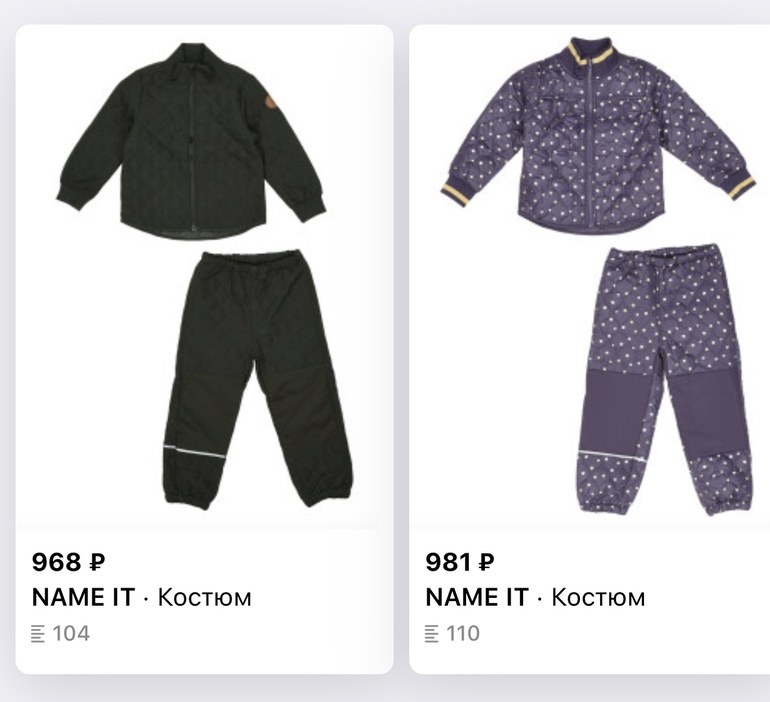Open the black suit product card
Screen dimensions: 770x702
[204, 349]
